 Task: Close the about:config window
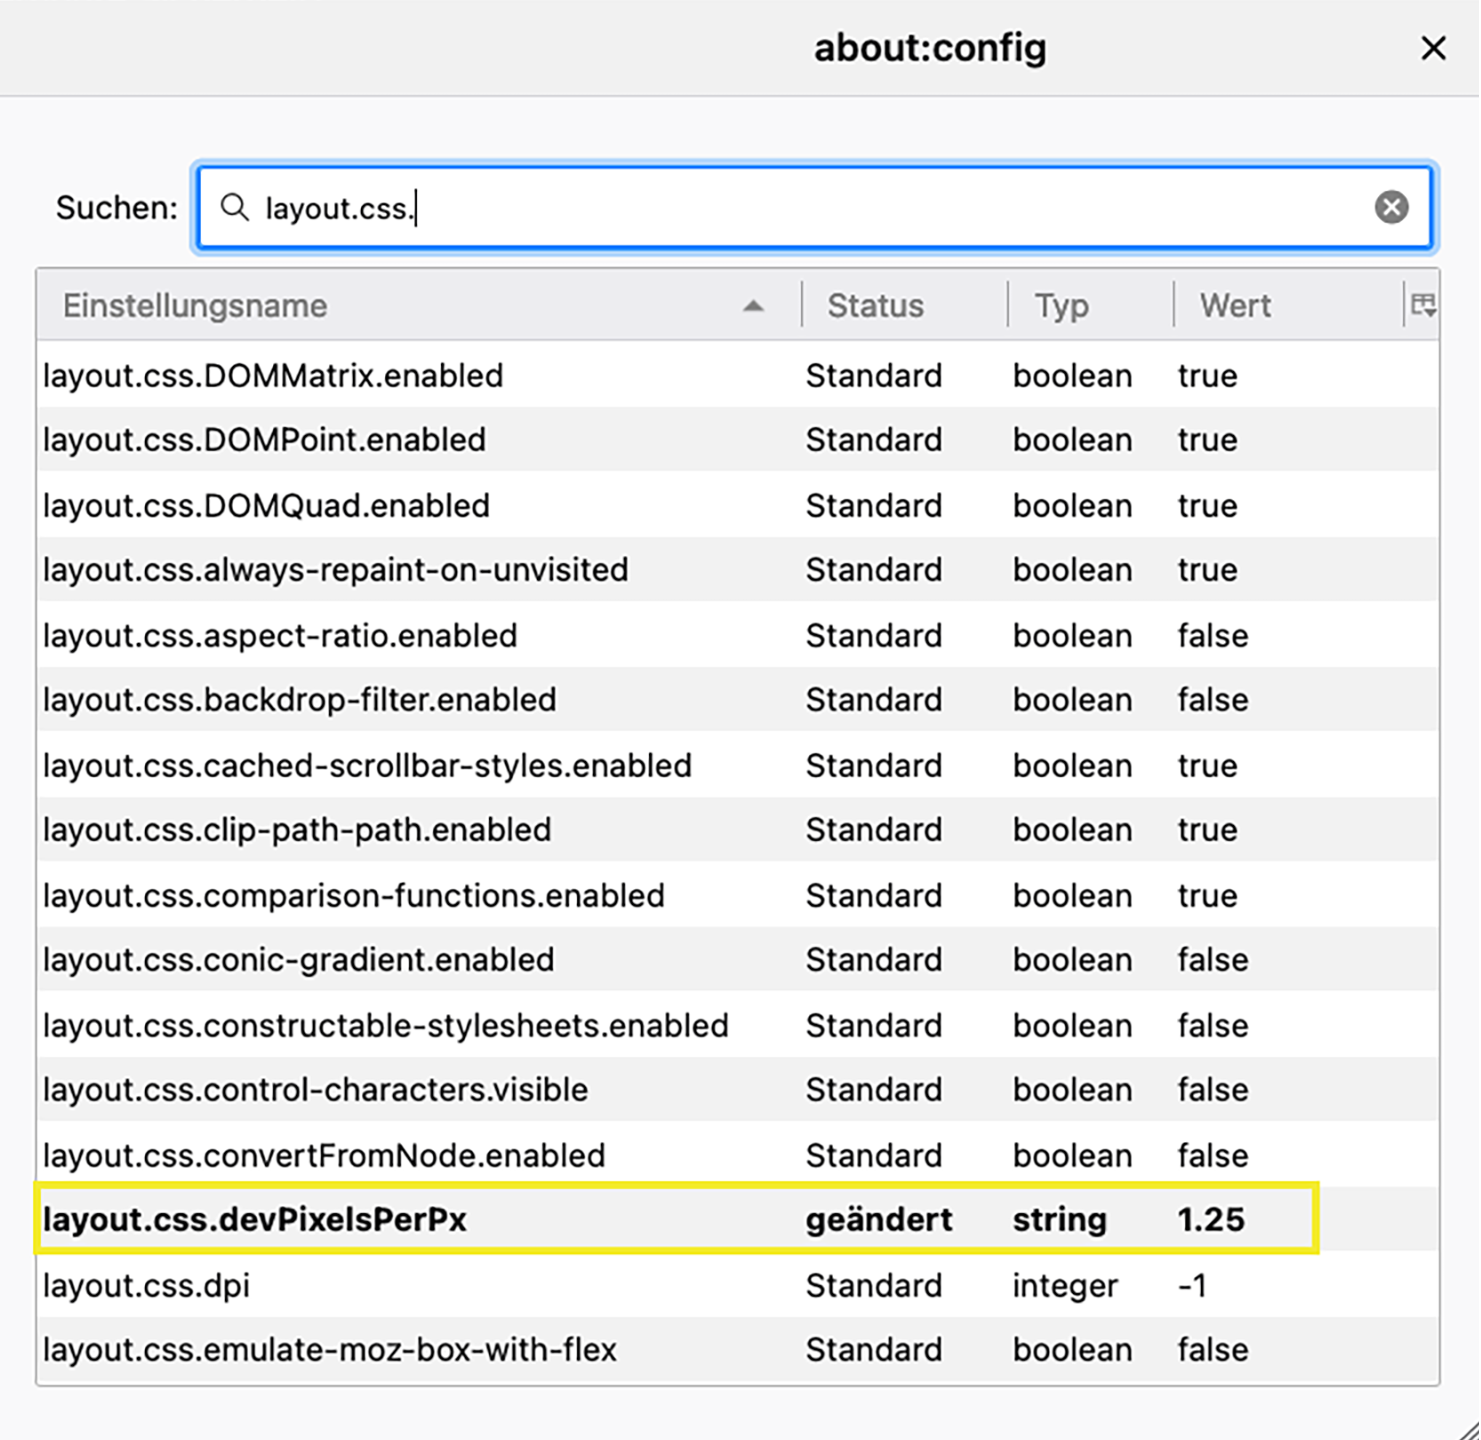coord(1433,48)
